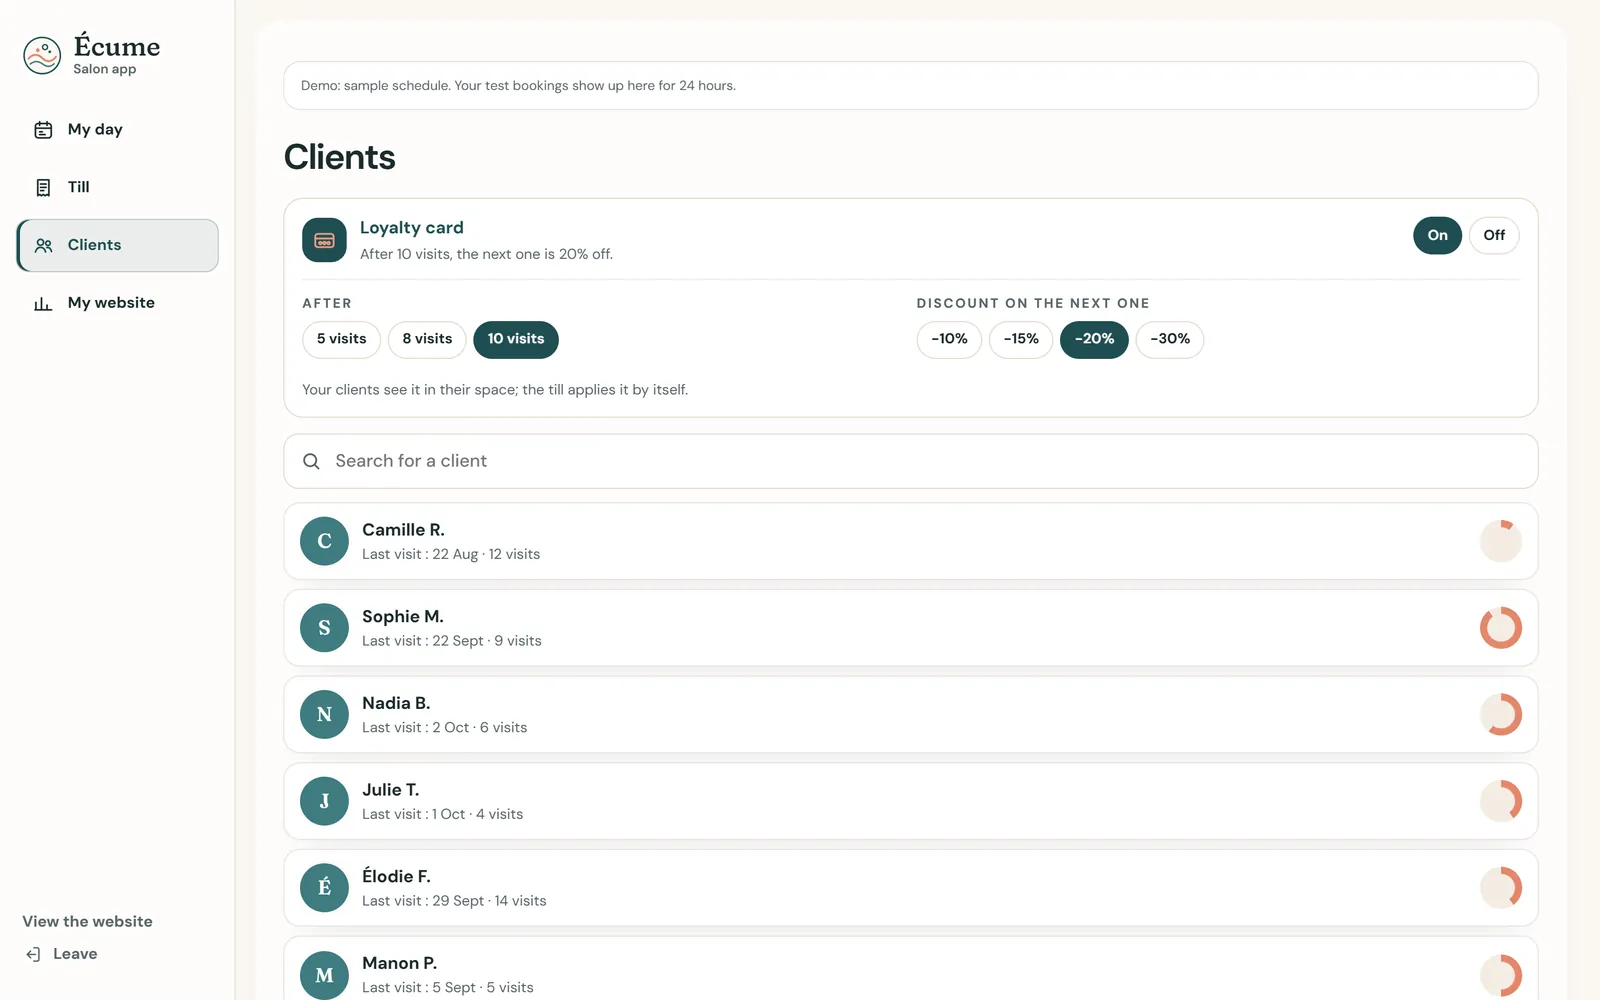Click Sophie M.'s loyalty progress ring
The image size is (1600, 1000).
1501,628
